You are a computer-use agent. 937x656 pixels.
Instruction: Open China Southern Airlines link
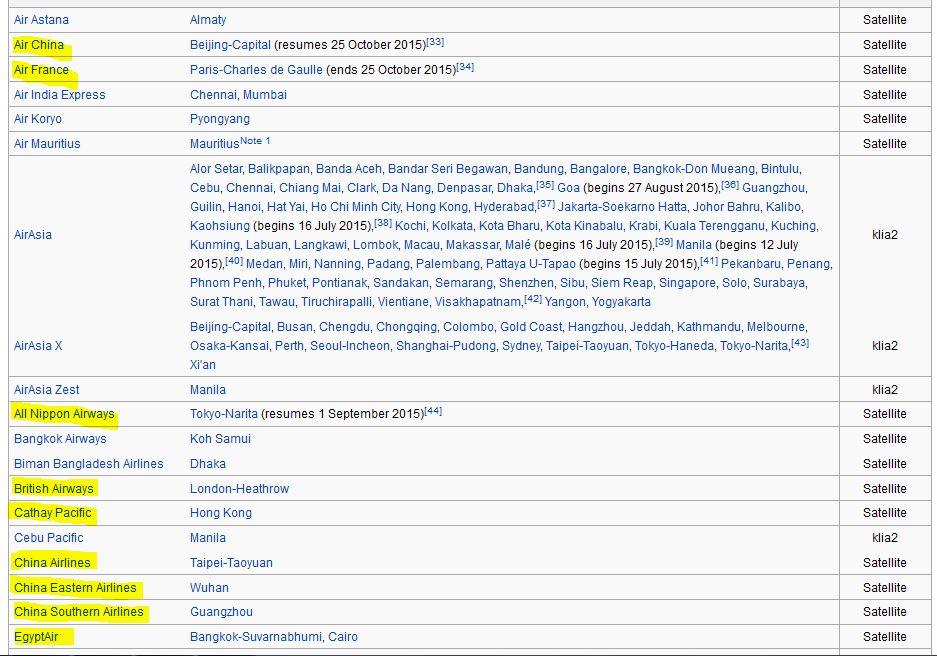pyautogui.click(x=79, y=612)
